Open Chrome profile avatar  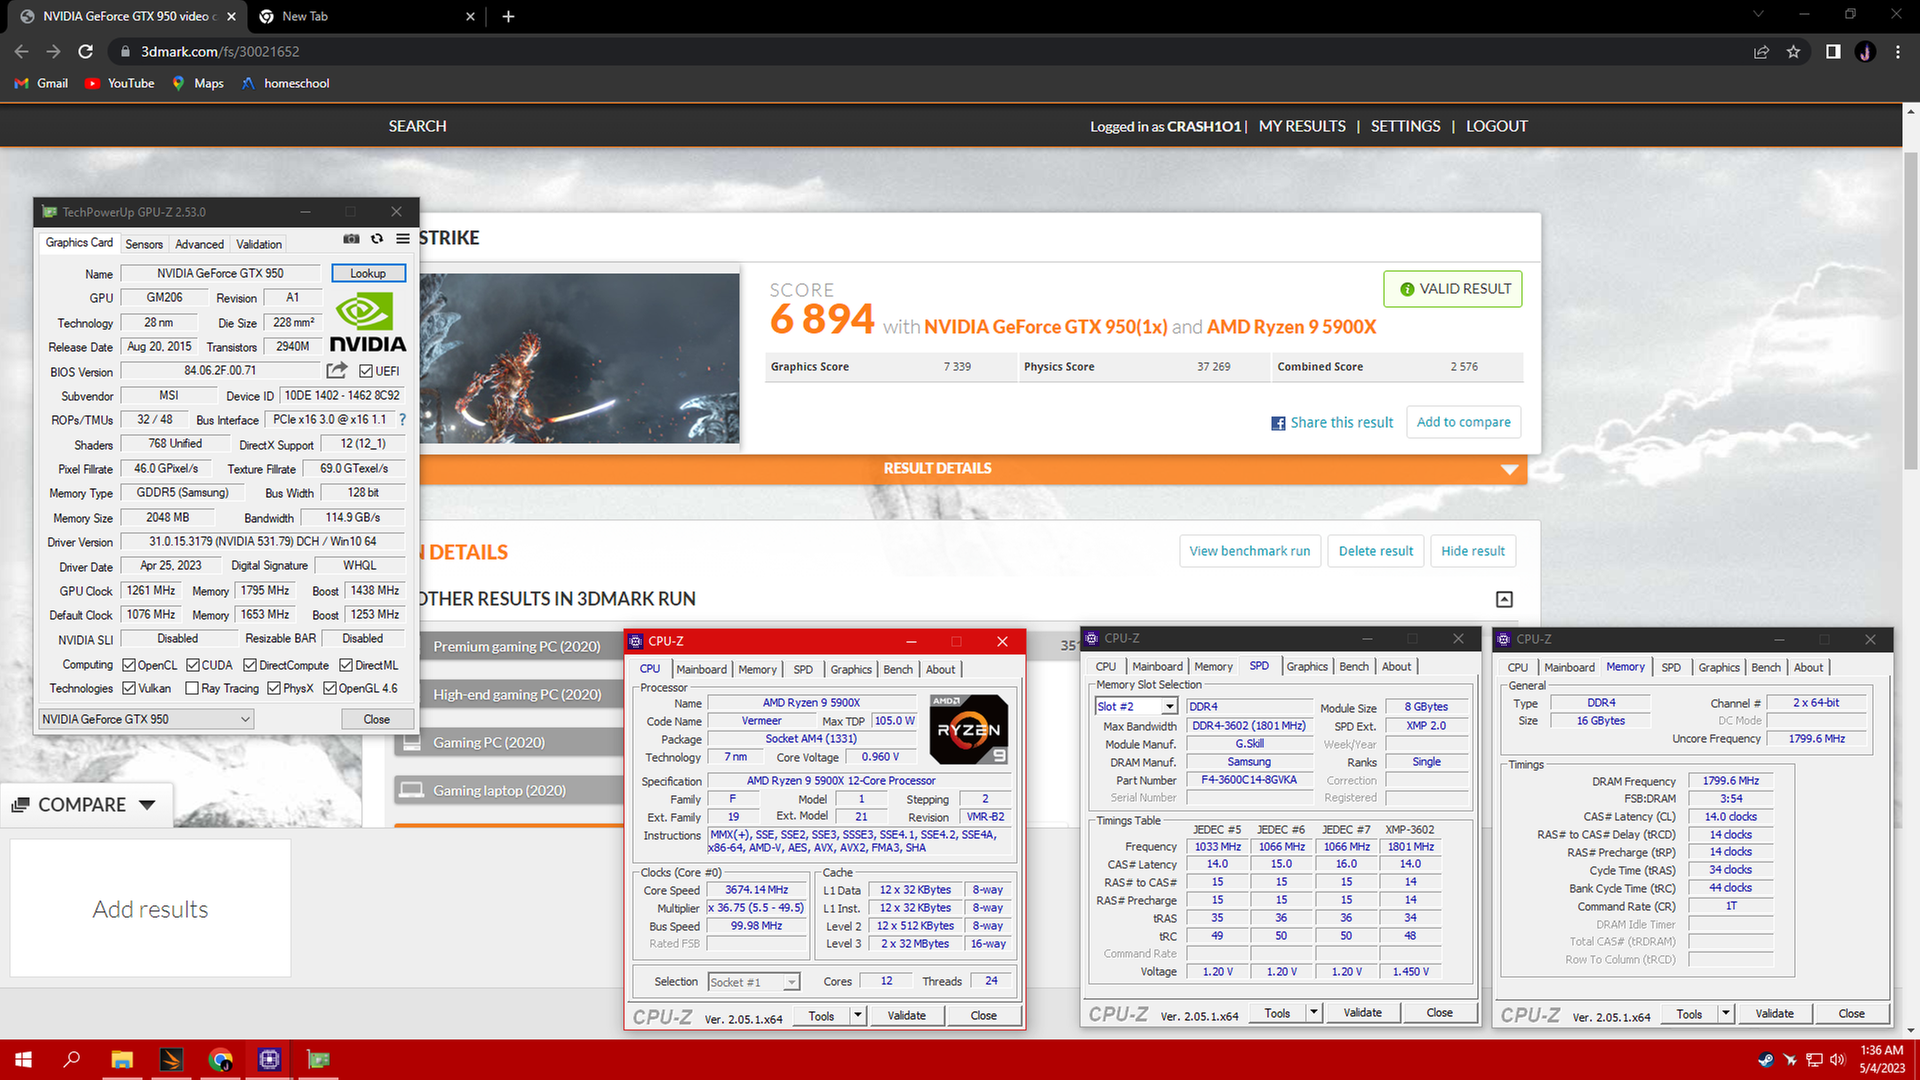(1865, 51)
